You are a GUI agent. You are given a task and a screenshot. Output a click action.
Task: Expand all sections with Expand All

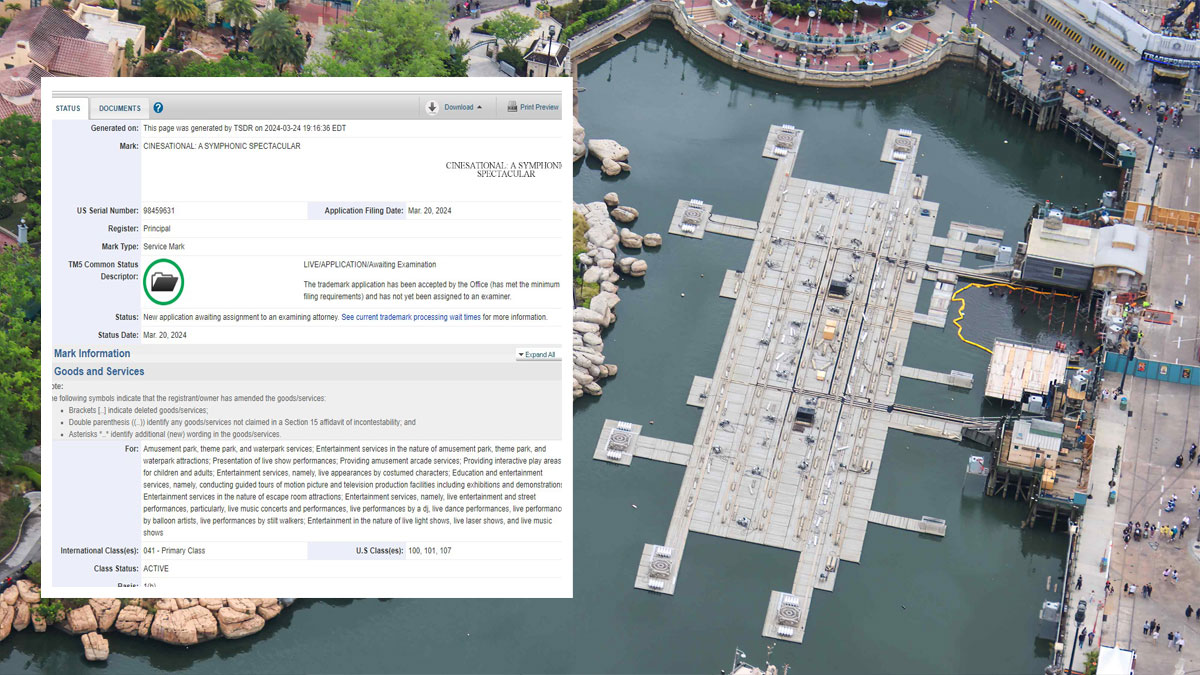(537, 355)
